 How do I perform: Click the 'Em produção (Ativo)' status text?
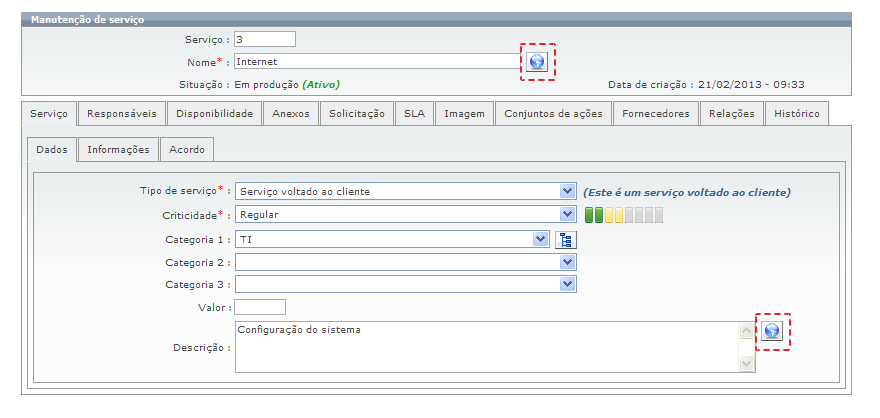pos(287,85)
